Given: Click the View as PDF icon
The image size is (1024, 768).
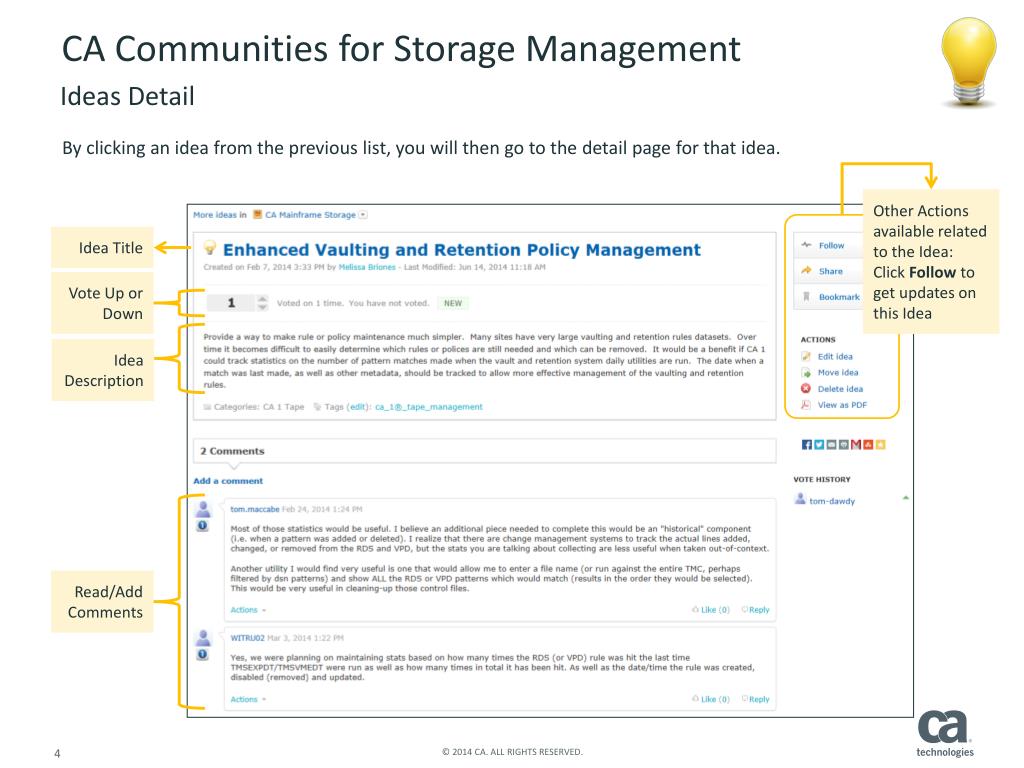Looking at the screenshot, I should pos(806,405).
